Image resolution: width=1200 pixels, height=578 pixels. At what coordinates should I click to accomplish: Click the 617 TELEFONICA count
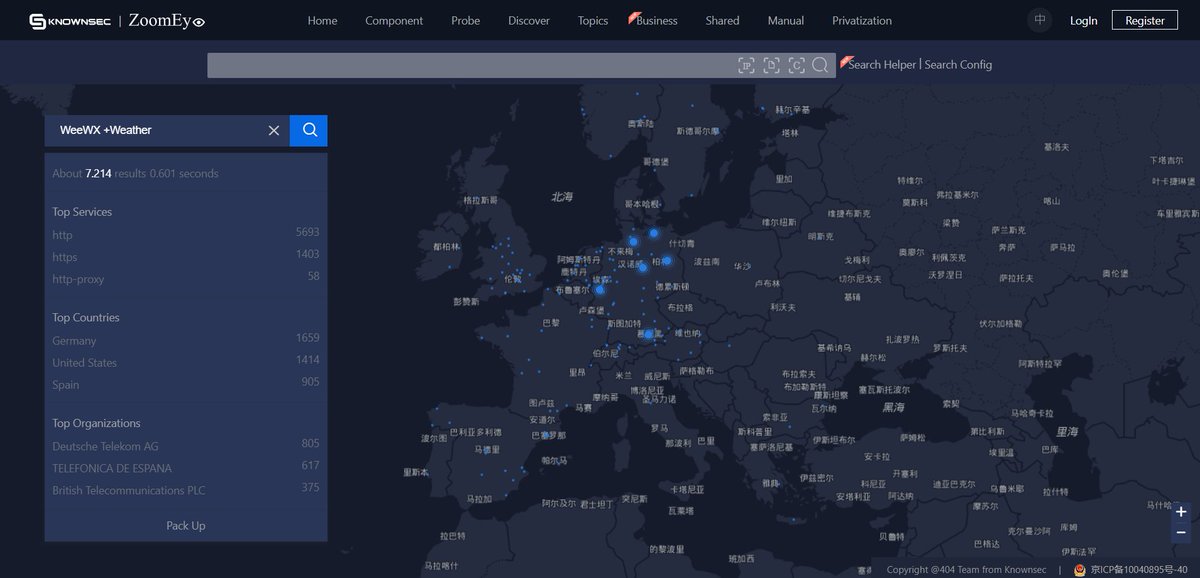310,465
